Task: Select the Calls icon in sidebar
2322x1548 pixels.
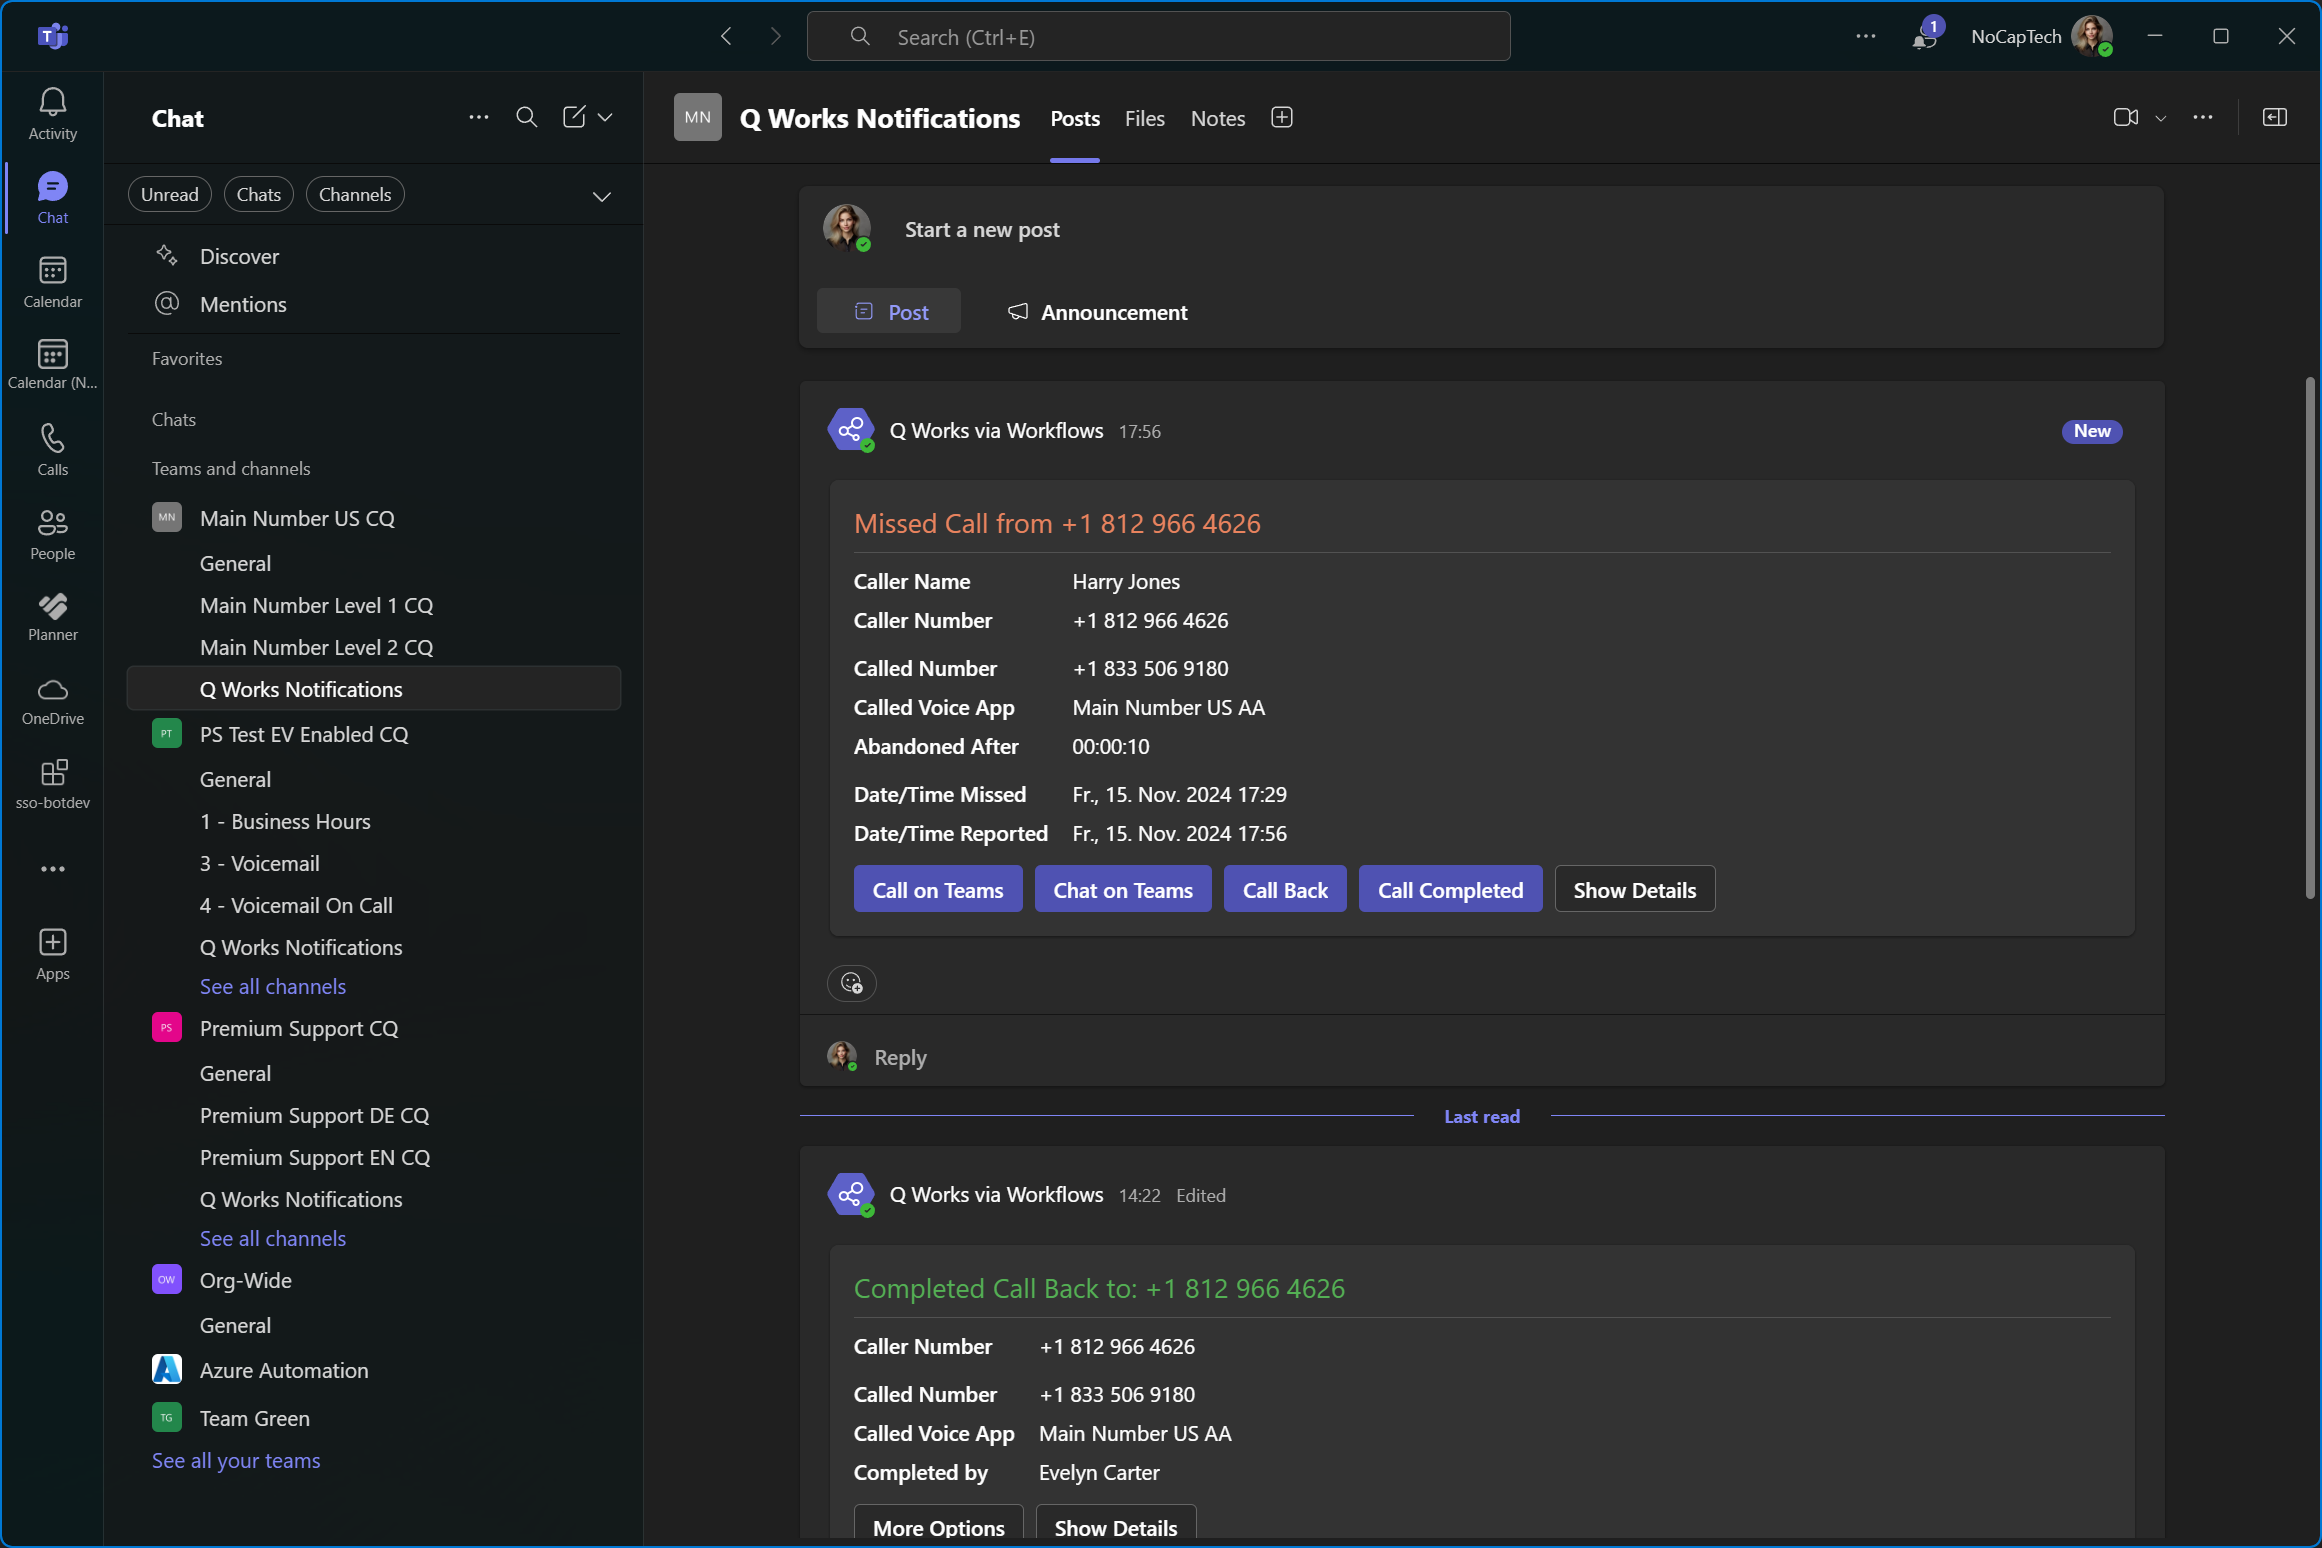Action: coord(52,437)
